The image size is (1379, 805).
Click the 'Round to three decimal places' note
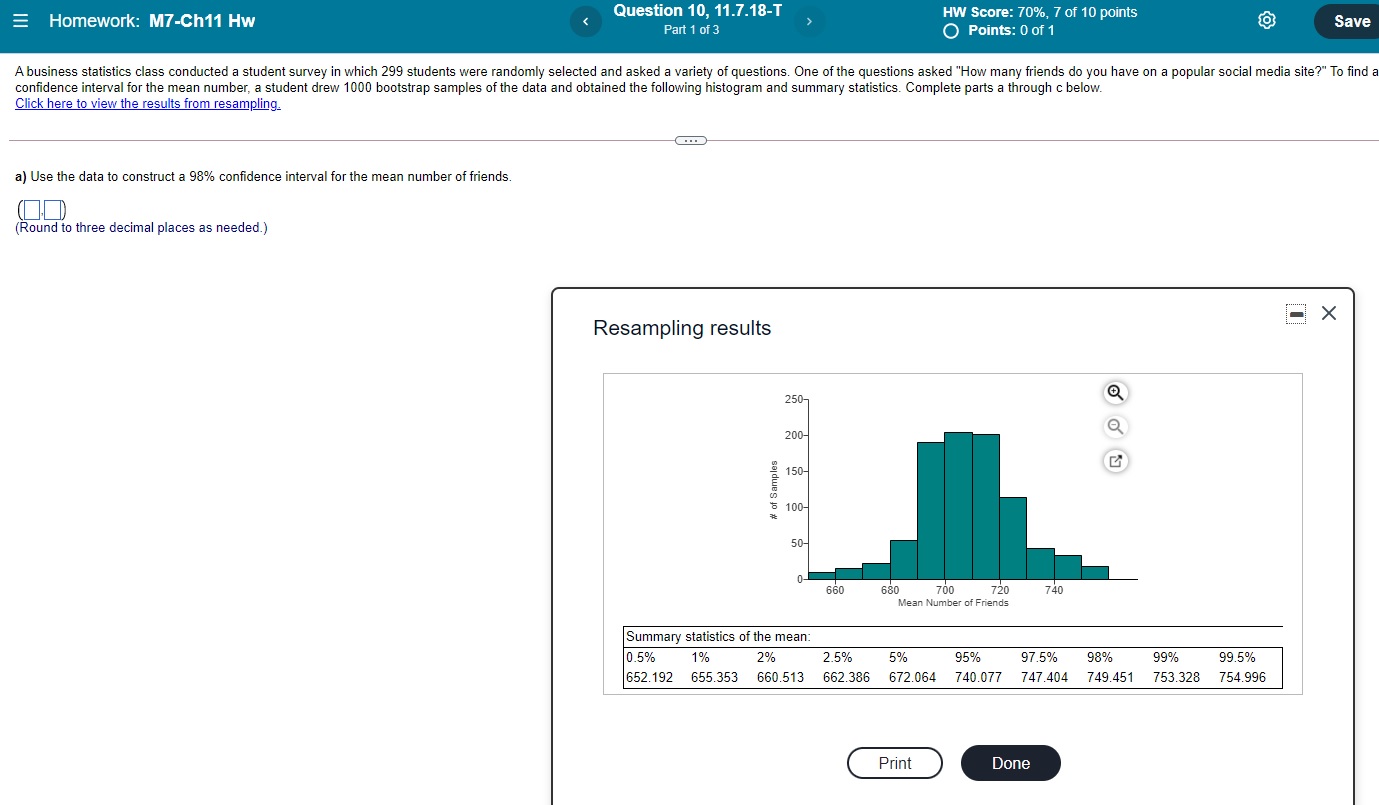[141, 228]
